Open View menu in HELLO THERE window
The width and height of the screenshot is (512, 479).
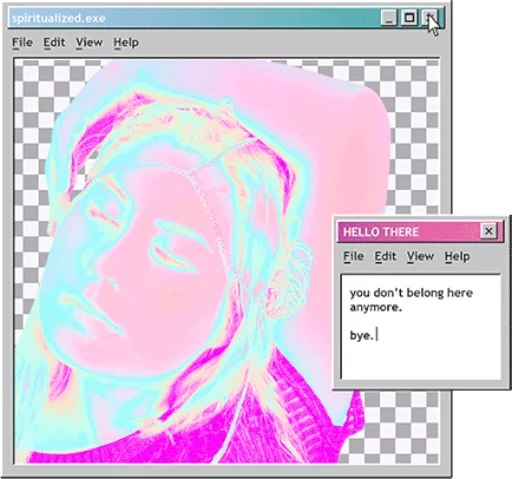(420, 256)
